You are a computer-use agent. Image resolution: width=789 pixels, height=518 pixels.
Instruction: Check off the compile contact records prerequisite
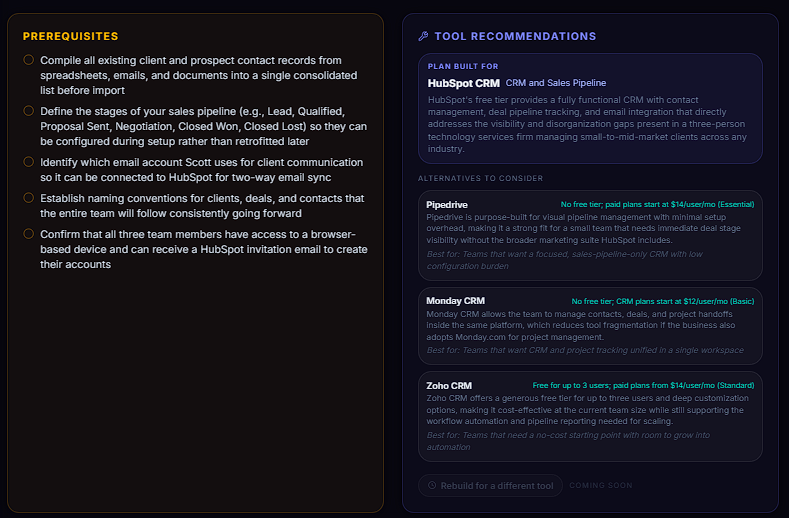point(29,60)
